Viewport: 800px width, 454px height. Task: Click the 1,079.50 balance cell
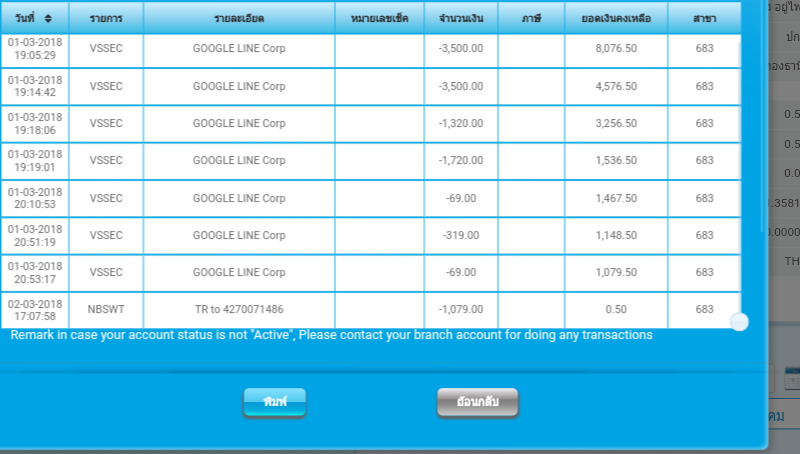[616, 272]
